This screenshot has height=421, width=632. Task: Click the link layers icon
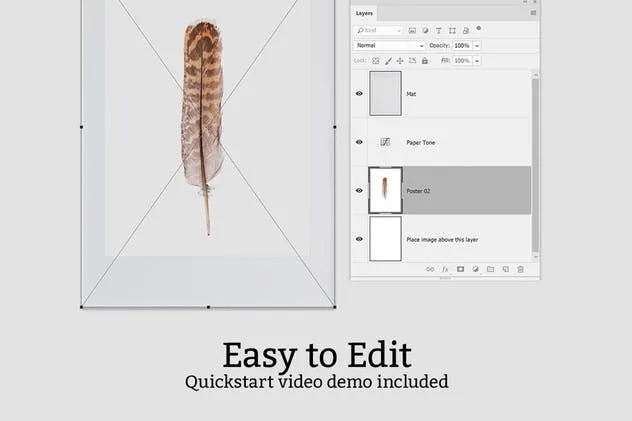coord(430,269)
